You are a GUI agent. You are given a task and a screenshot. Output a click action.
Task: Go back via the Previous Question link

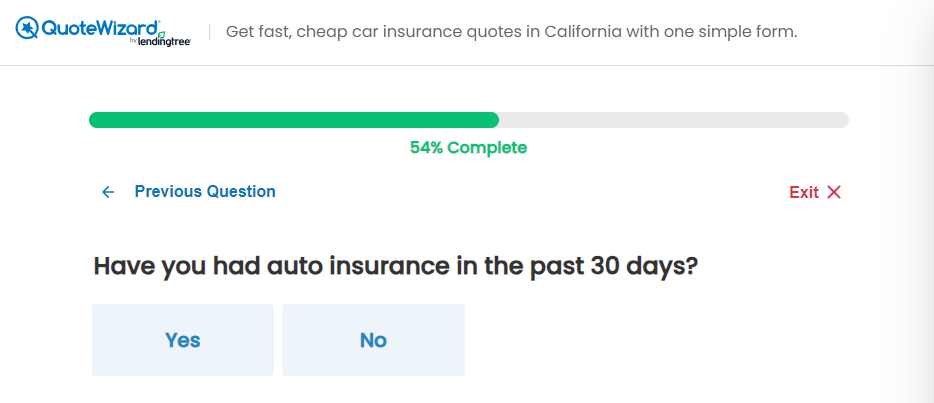[x=205, y=192]
